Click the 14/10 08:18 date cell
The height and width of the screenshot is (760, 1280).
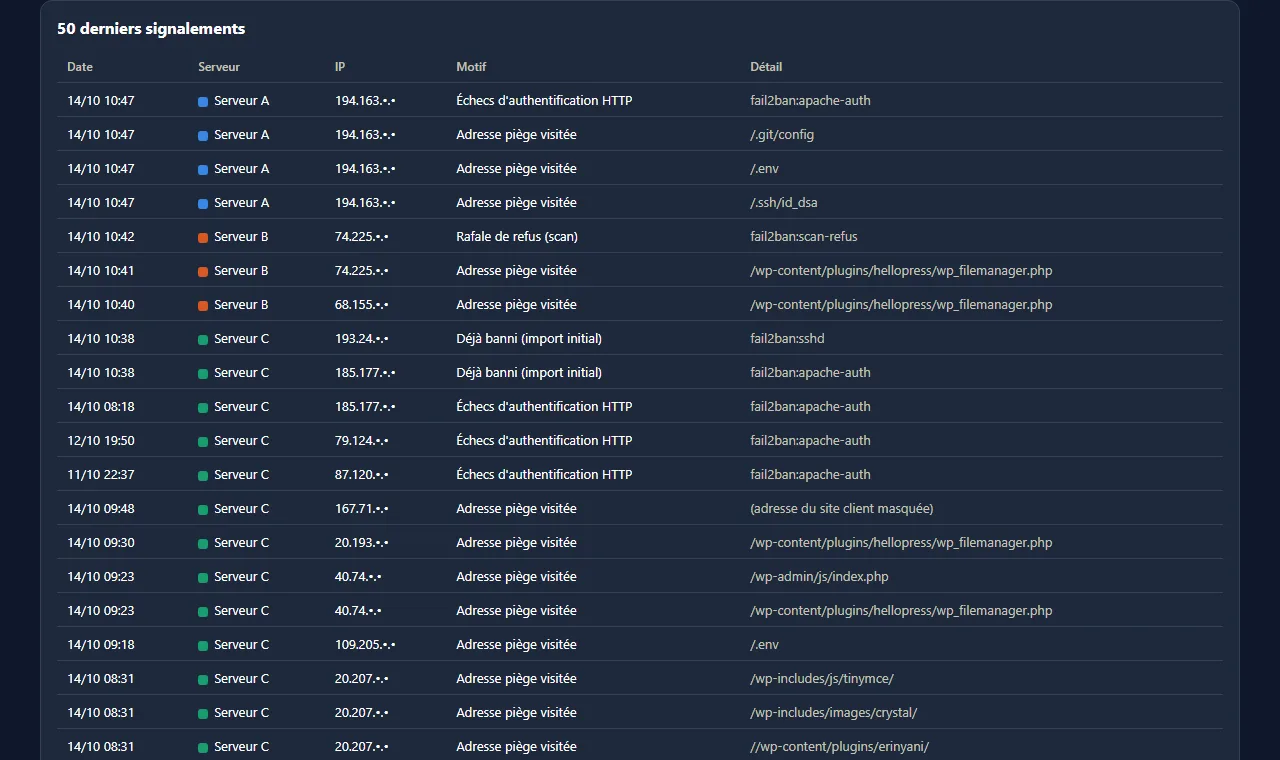(101, 407)
